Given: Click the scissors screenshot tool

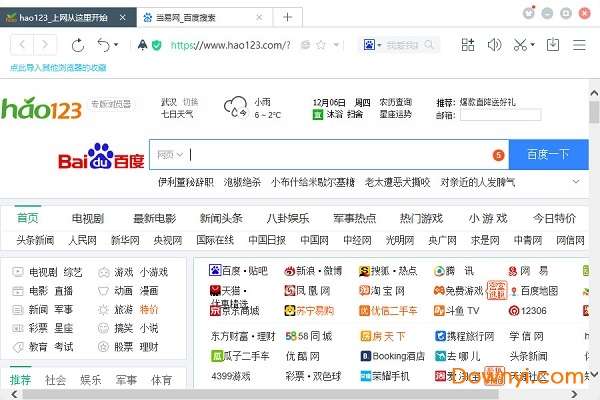Looking at the screenshot, I should point(520,45).
